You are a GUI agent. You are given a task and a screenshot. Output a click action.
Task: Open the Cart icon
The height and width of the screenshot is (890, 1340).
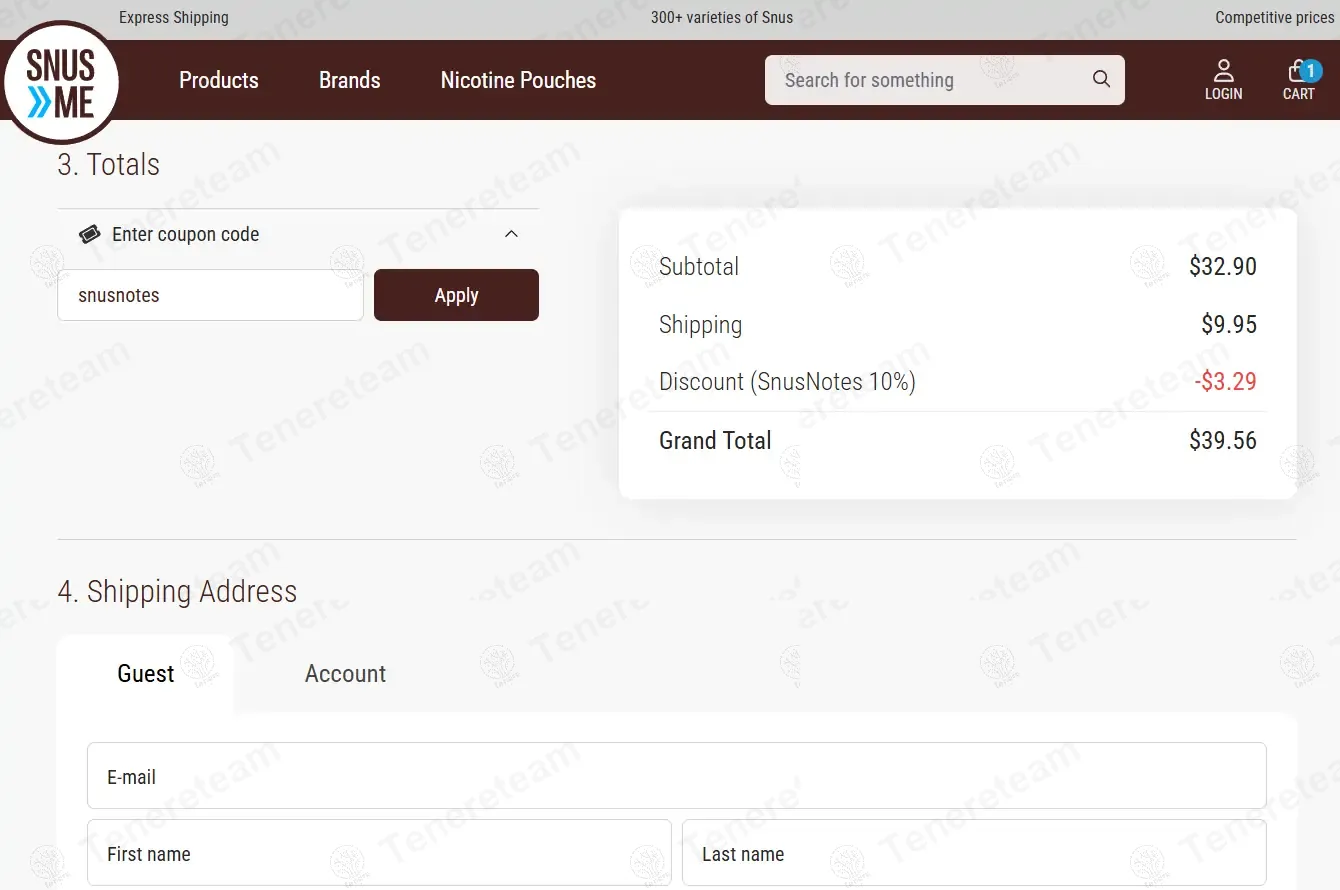[1299, 80]
